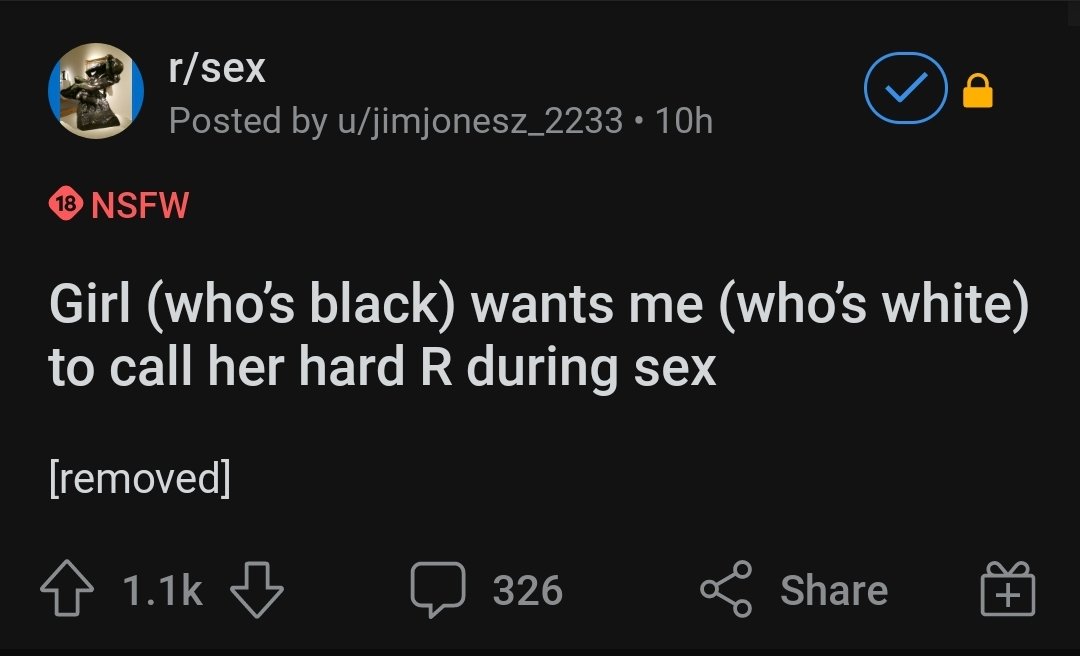1080x656 pixels.
Task: Open the post by its title
Action: [538, 337]
